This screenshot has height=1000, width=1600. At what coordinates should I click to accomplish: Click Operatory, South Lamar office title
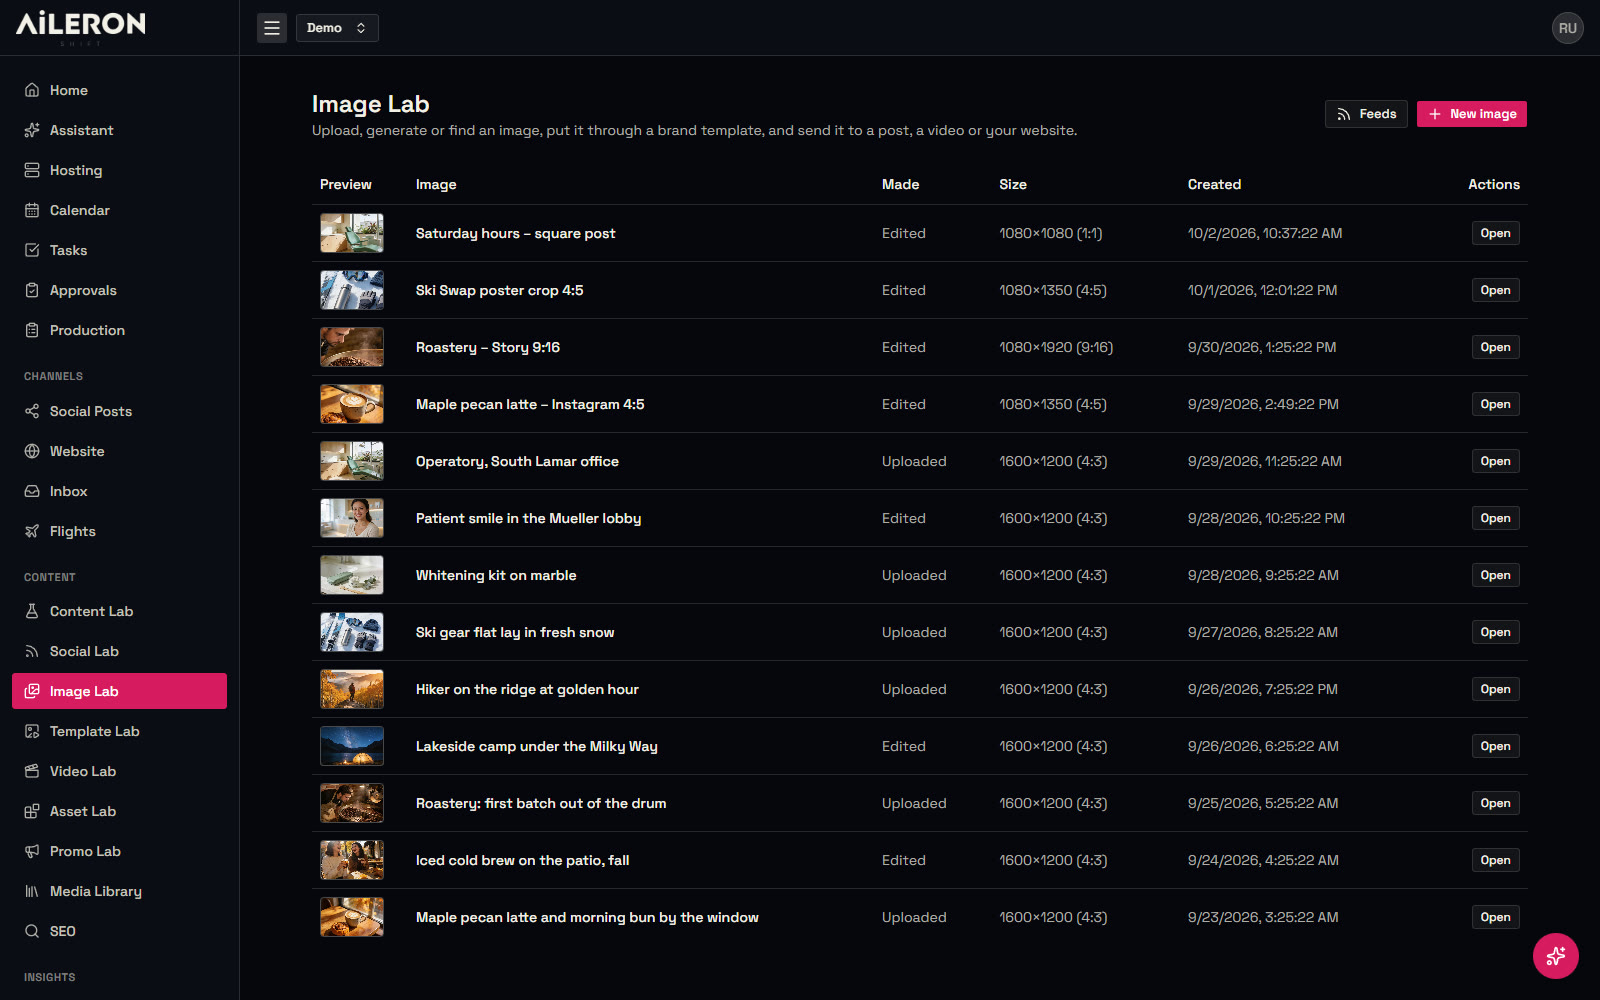tap(517, 461)
